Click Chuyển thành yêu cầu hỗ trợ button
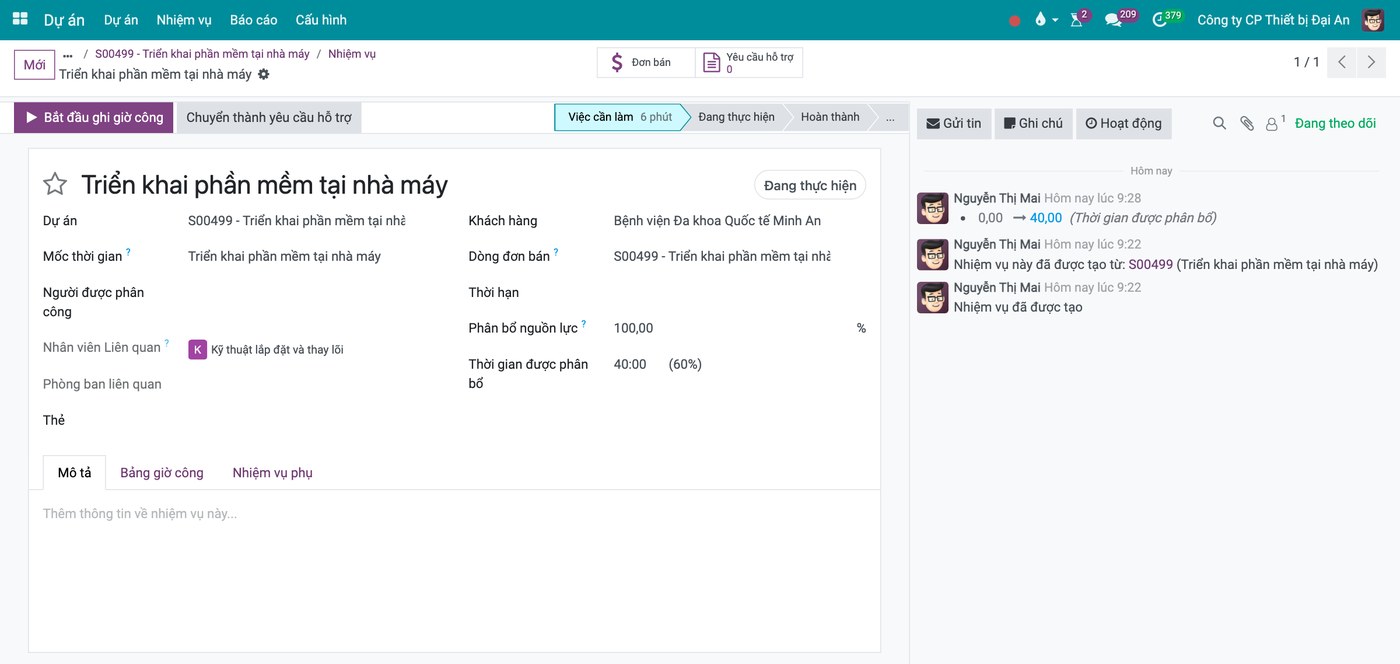This screenshot has height=664, width=1400. point(269,117)
